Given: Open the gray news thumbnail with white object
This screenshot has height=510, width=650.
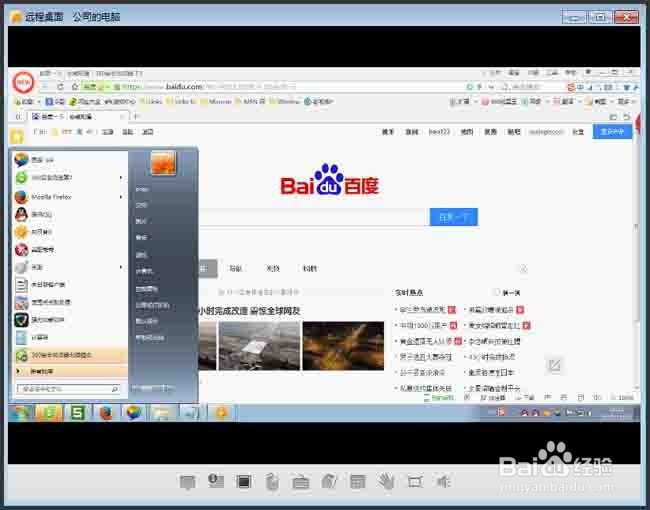Looking at the screenshot, I should click(x=260, y=346).
